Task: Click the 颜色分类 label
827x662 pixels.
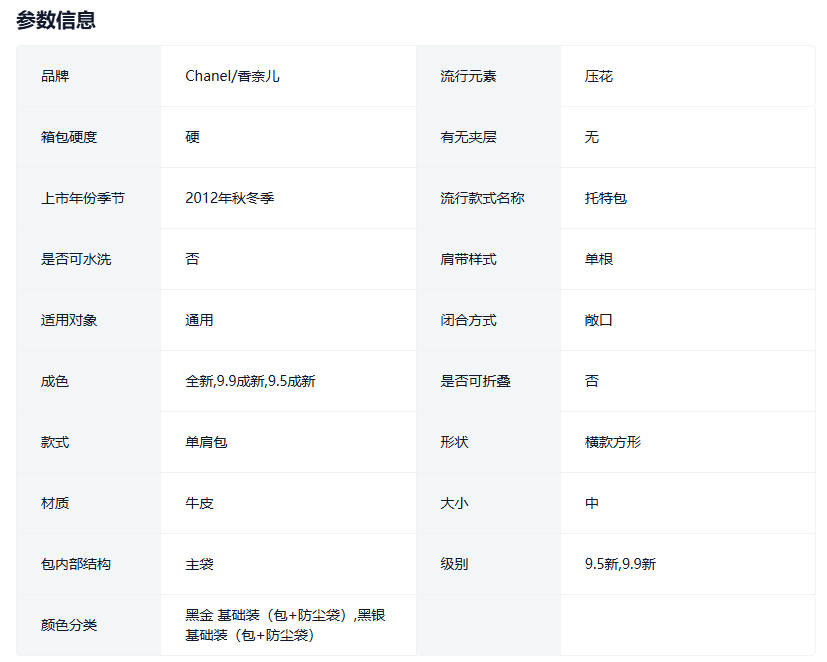Action: 69,625
